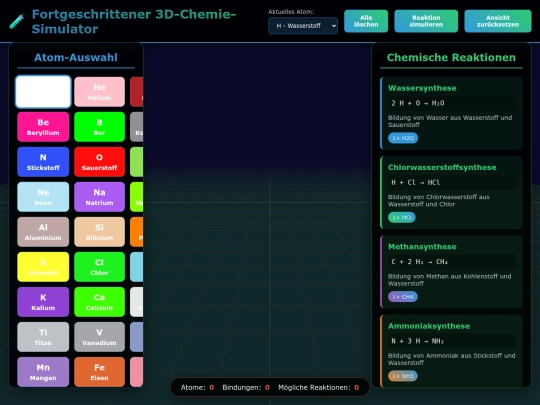Choose the Ca Calcium atom tile
The image size is (540, 405).
(99, 302)
